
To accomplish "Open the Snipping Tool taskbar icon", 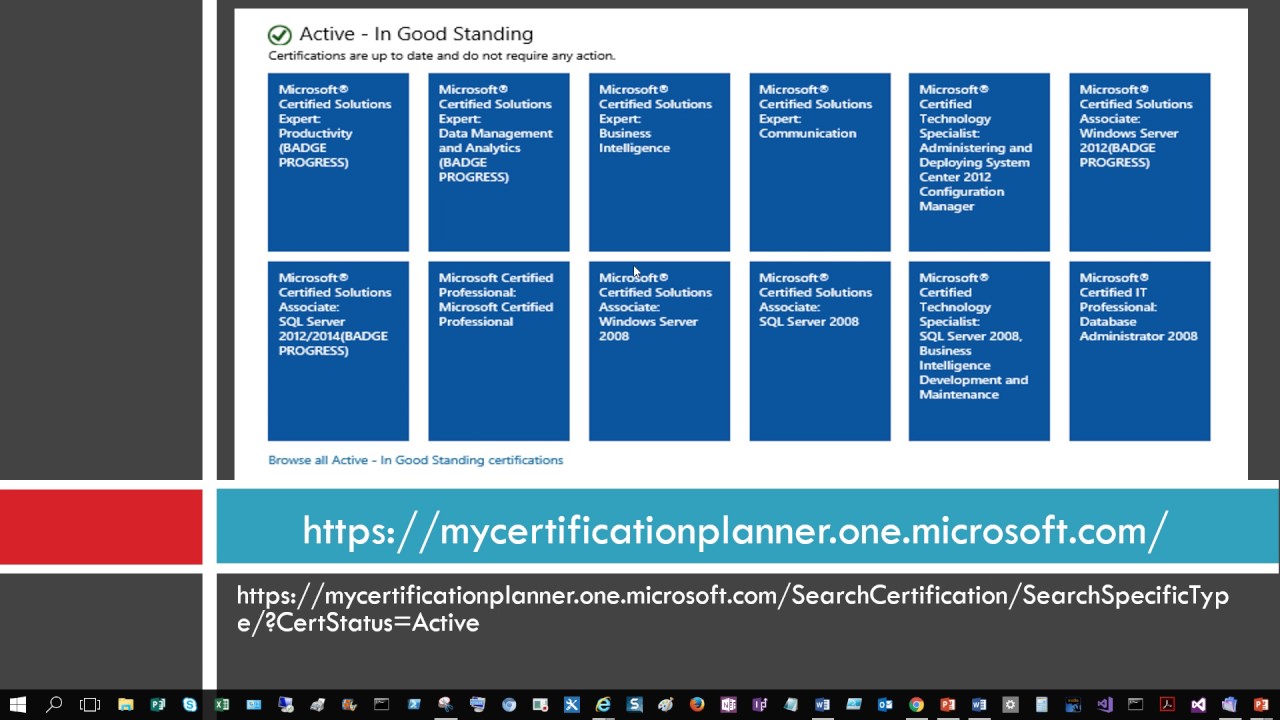I will [445, 704].
